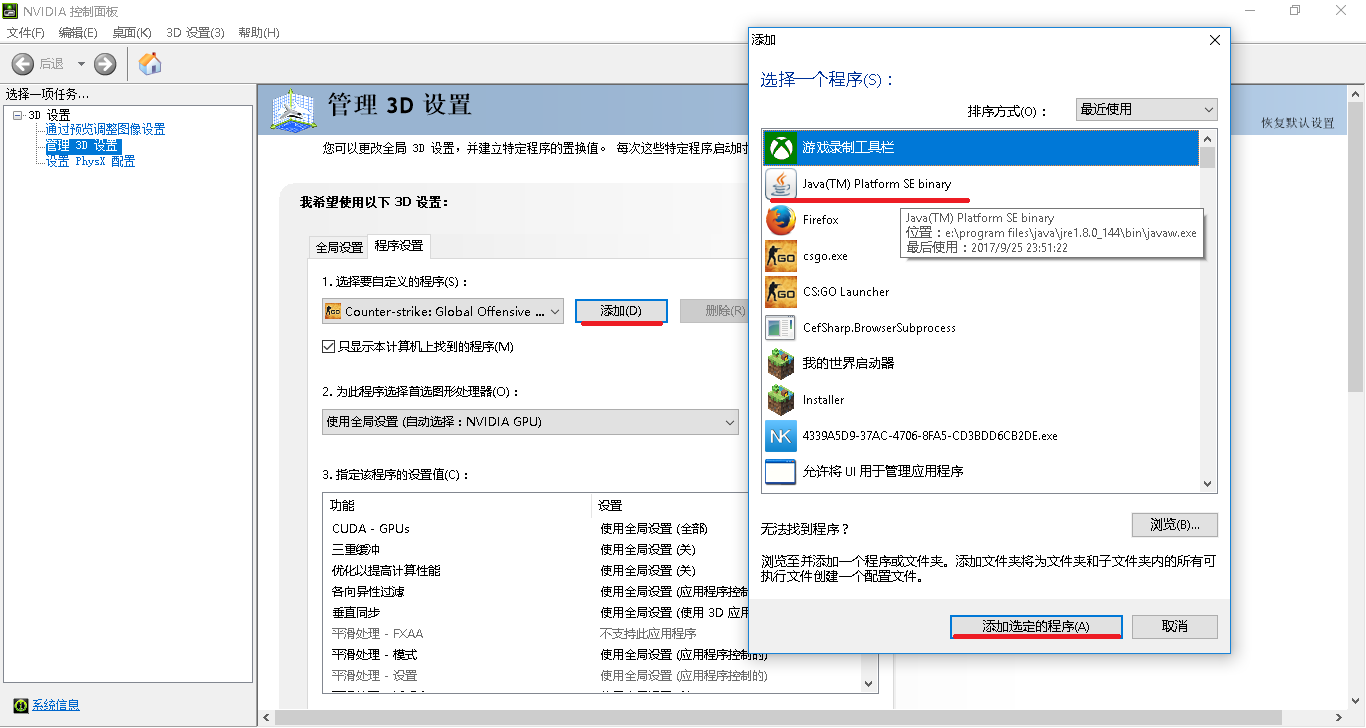Image resolution: width=1366 pixels, height=728 pixels.
Task: Click the home icon in toolbar
Action: pos(150,64)
